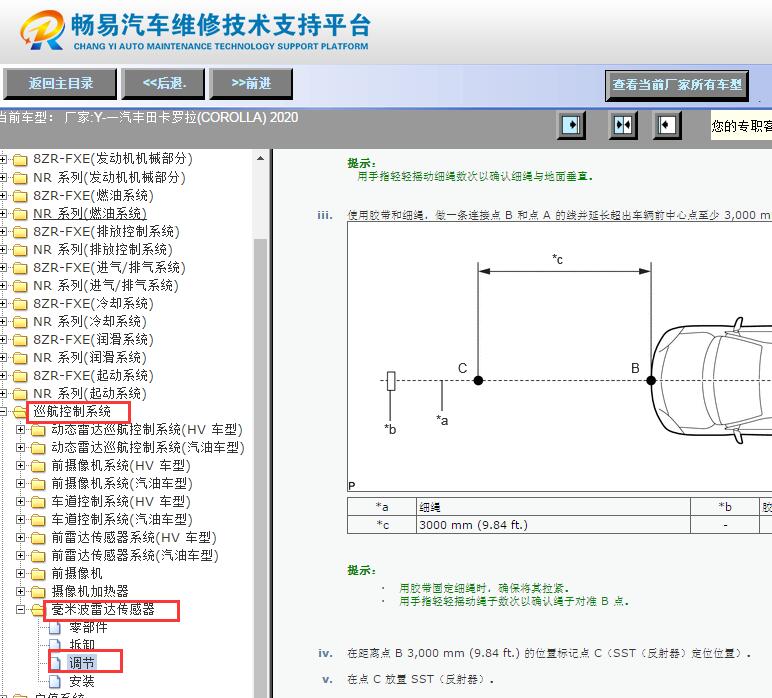Expand 前雷达传感器系统(汽油车型) node

(21, 556)
